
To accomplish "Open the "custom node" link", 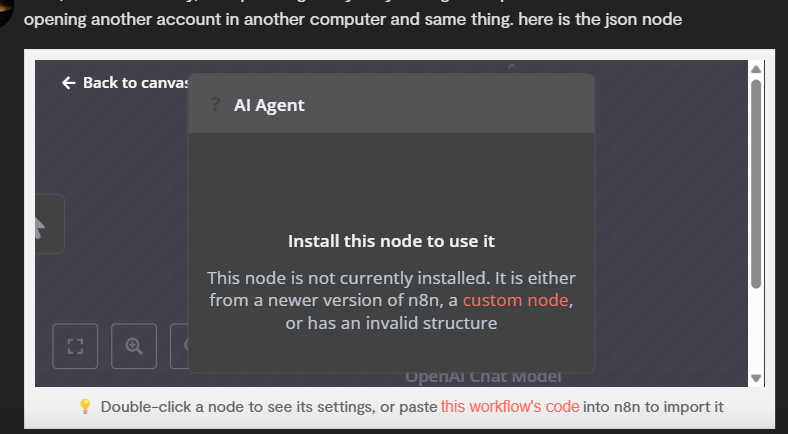I will tap(515, 300).
